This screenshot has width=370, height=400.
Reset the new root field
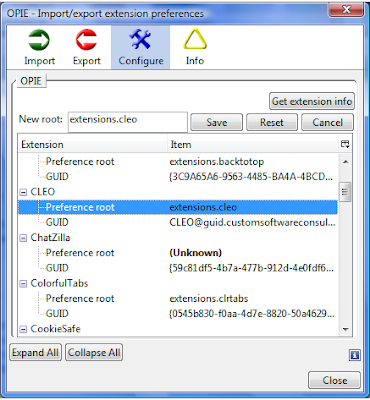pos(272,122)
